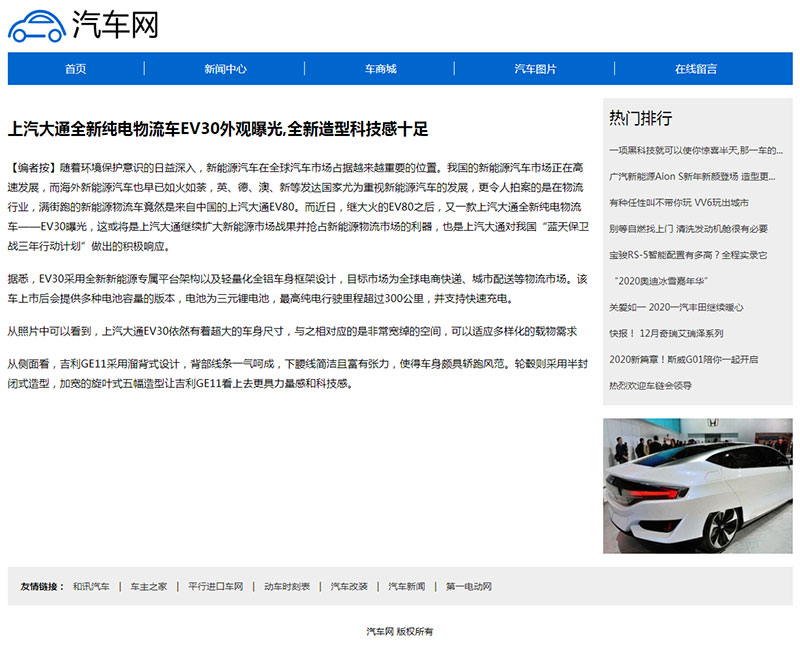Open the 汽车新闻 friendly link
This screenshot has height=657, width=800.
(406, 586)
